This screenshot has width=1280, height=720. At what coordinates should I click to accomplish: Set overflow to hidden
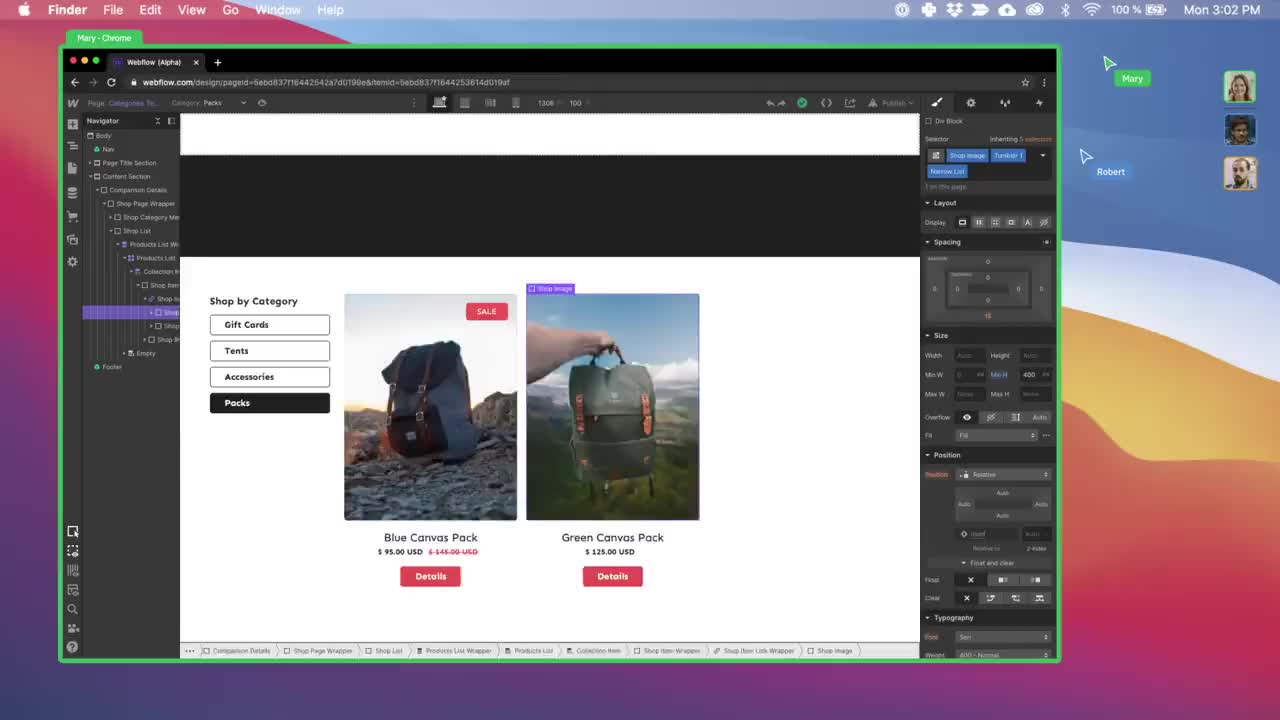pyautogui.click(x=991, y=417)
